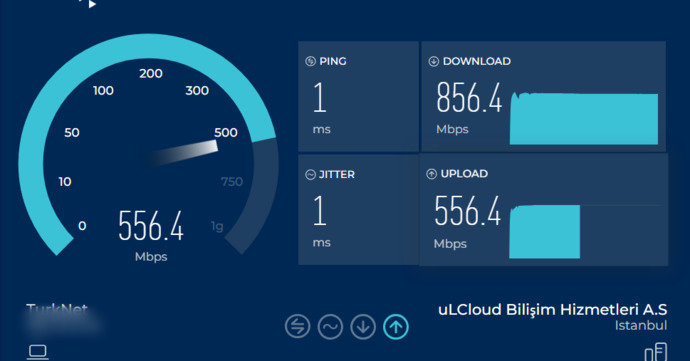Click the 100 mark on the gauge
Screen dimensions: 690x361
click(x=103, y=91)
